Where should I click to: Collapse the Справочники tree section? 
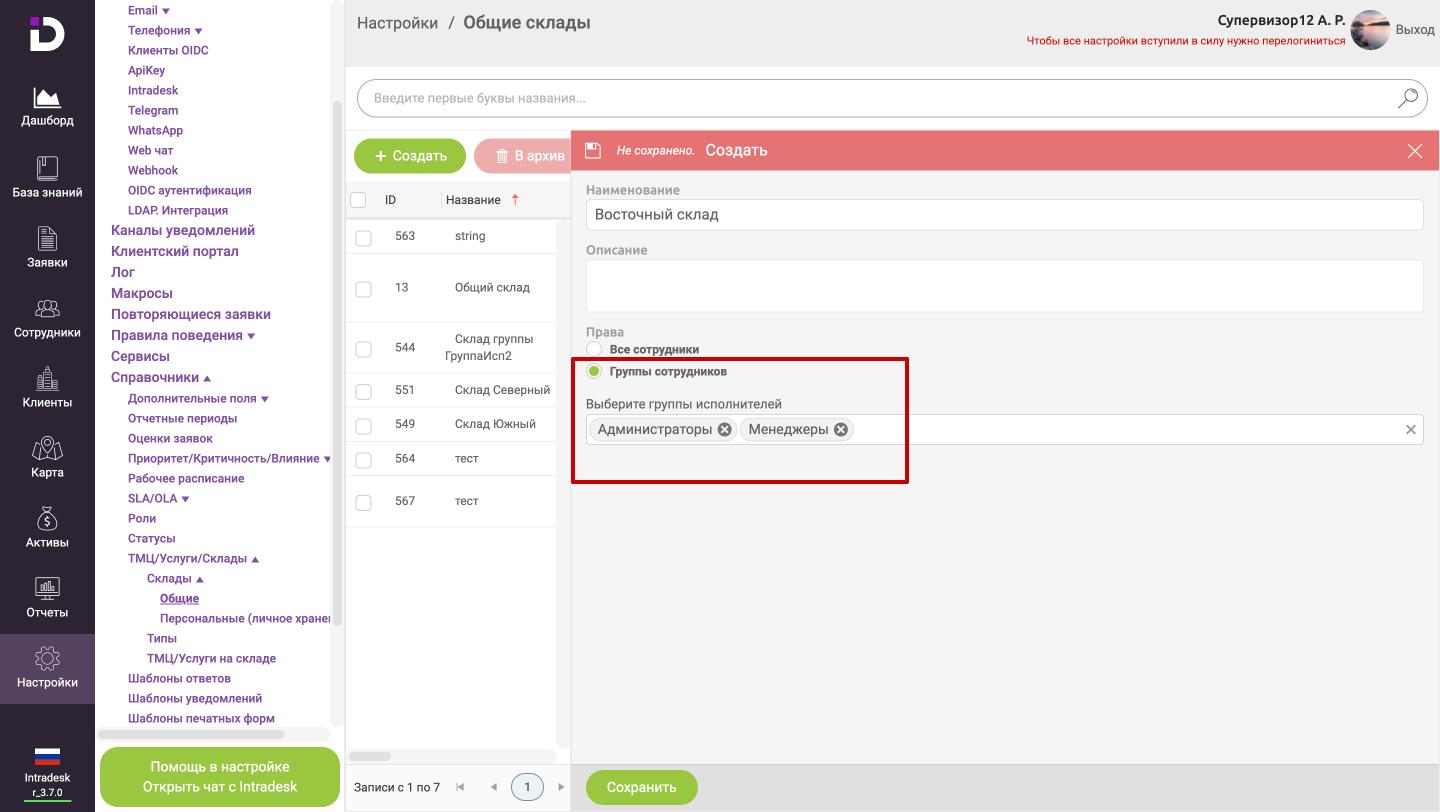pyautogui.click(x=207, y=378)
